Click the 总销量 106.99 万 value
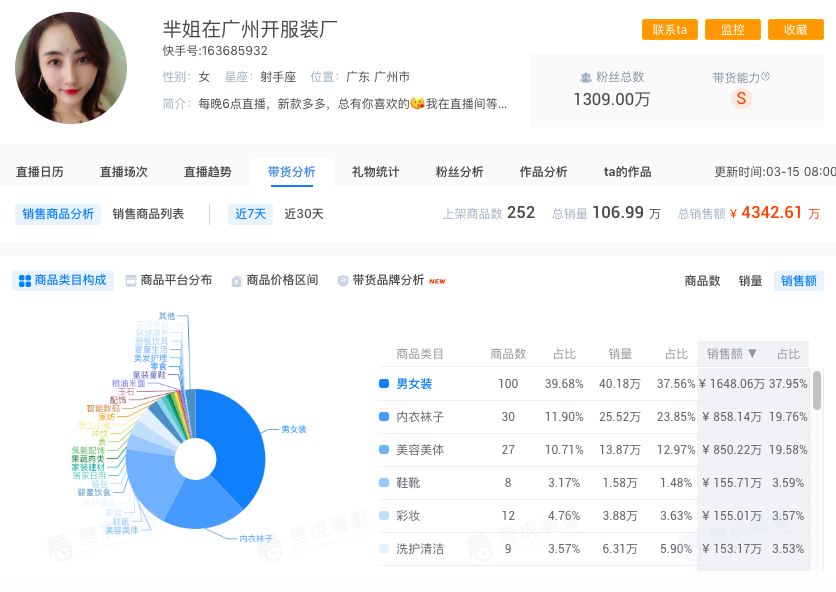This screenshot has height=592, width=836. pyautogui.click(x=626, y=213)
